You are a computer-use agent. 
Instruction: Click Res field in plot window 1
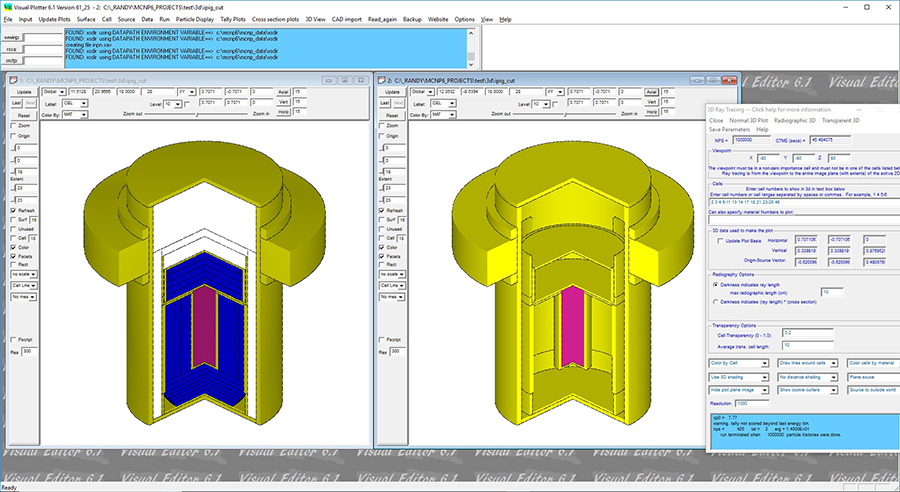coord(29,351)
